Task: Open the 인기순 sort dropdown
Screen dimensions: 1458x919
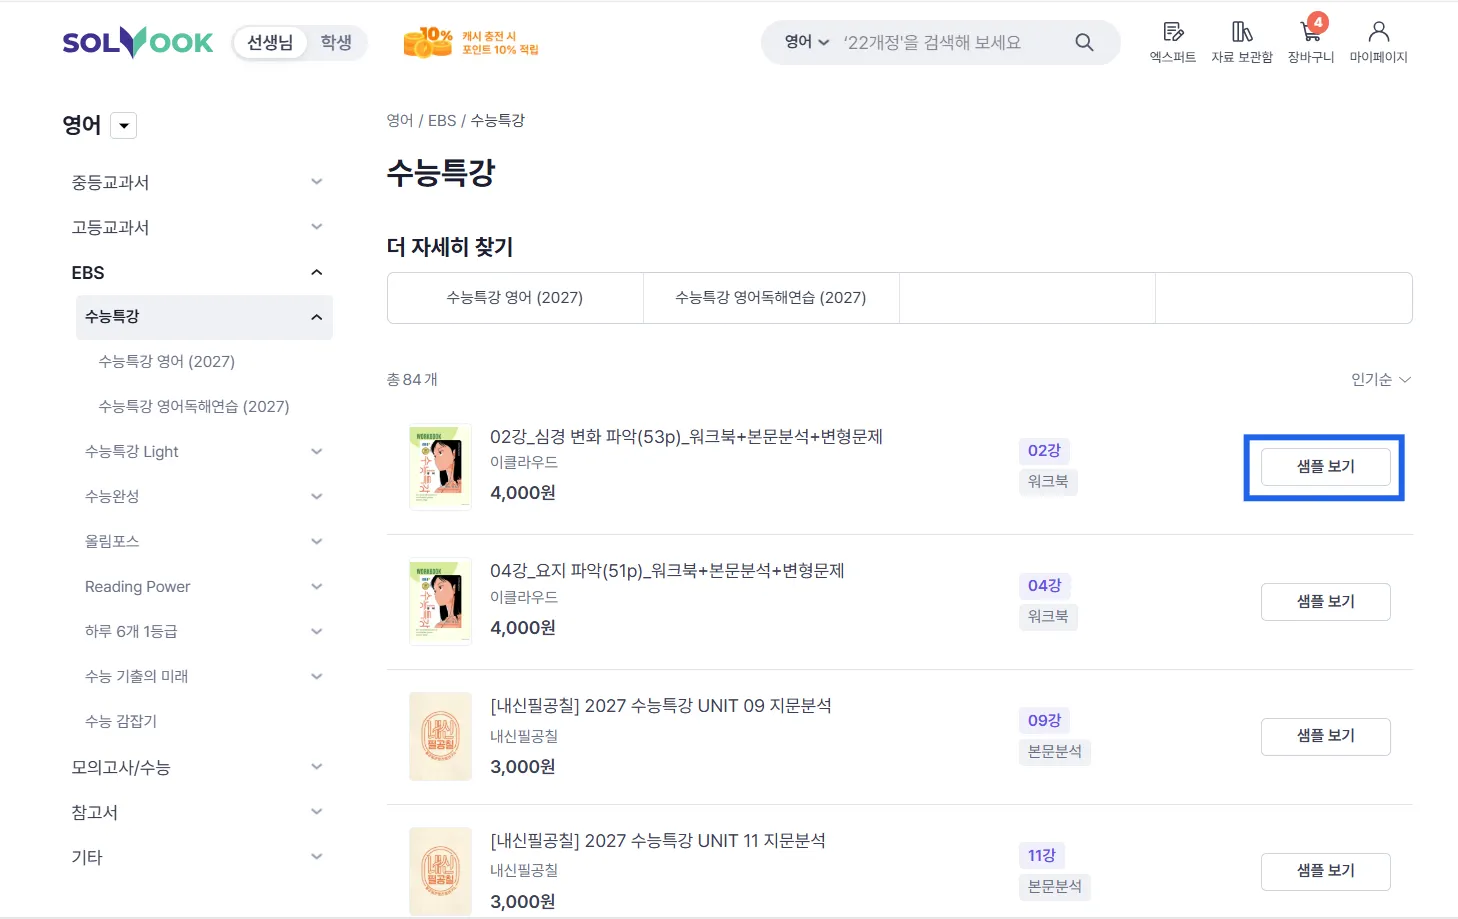Action: coord(1381,379)
